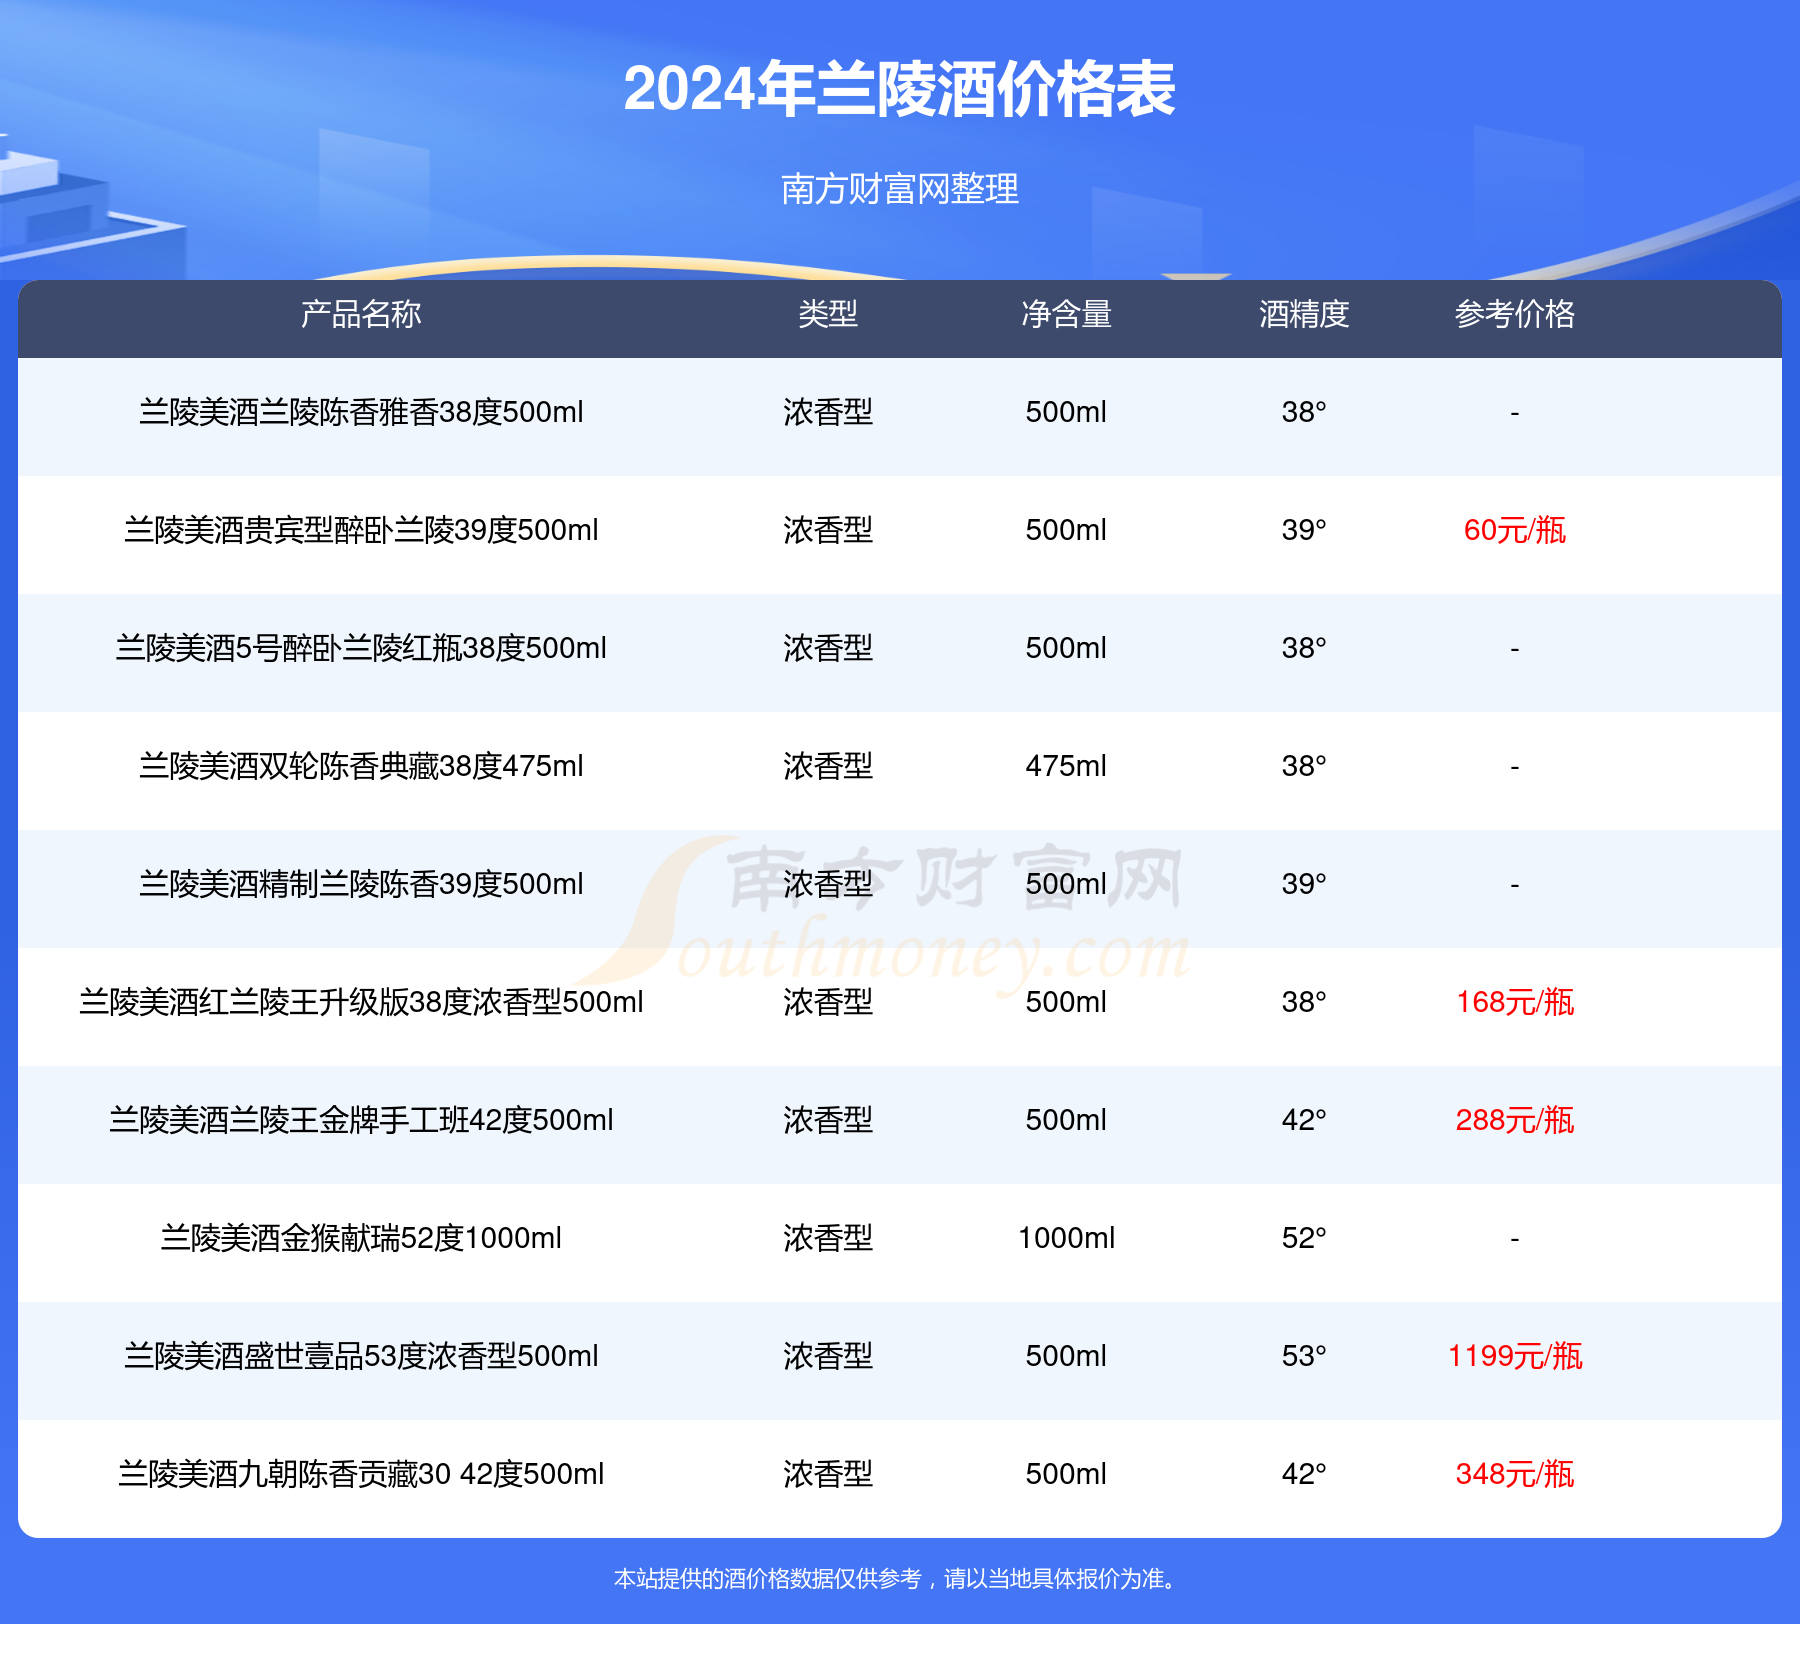Click the 60元/瓶 price
Screen dimensions: 1800x1670
point(1515,530)
